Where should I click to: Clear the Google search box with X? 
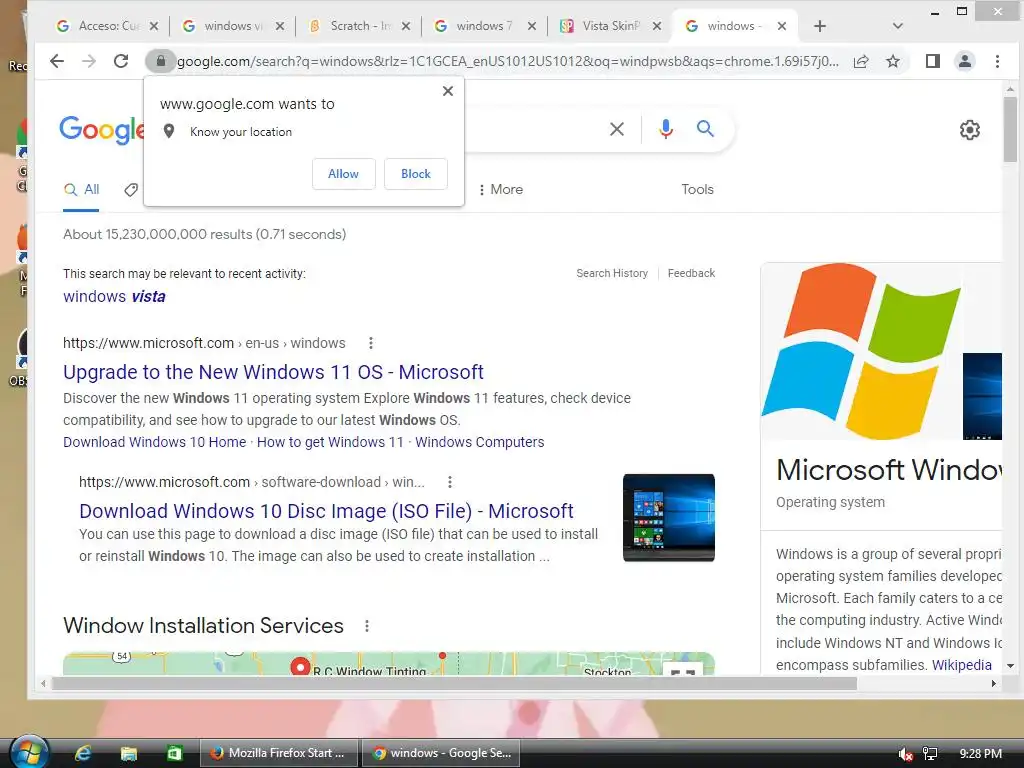click(x=616, y=129)
